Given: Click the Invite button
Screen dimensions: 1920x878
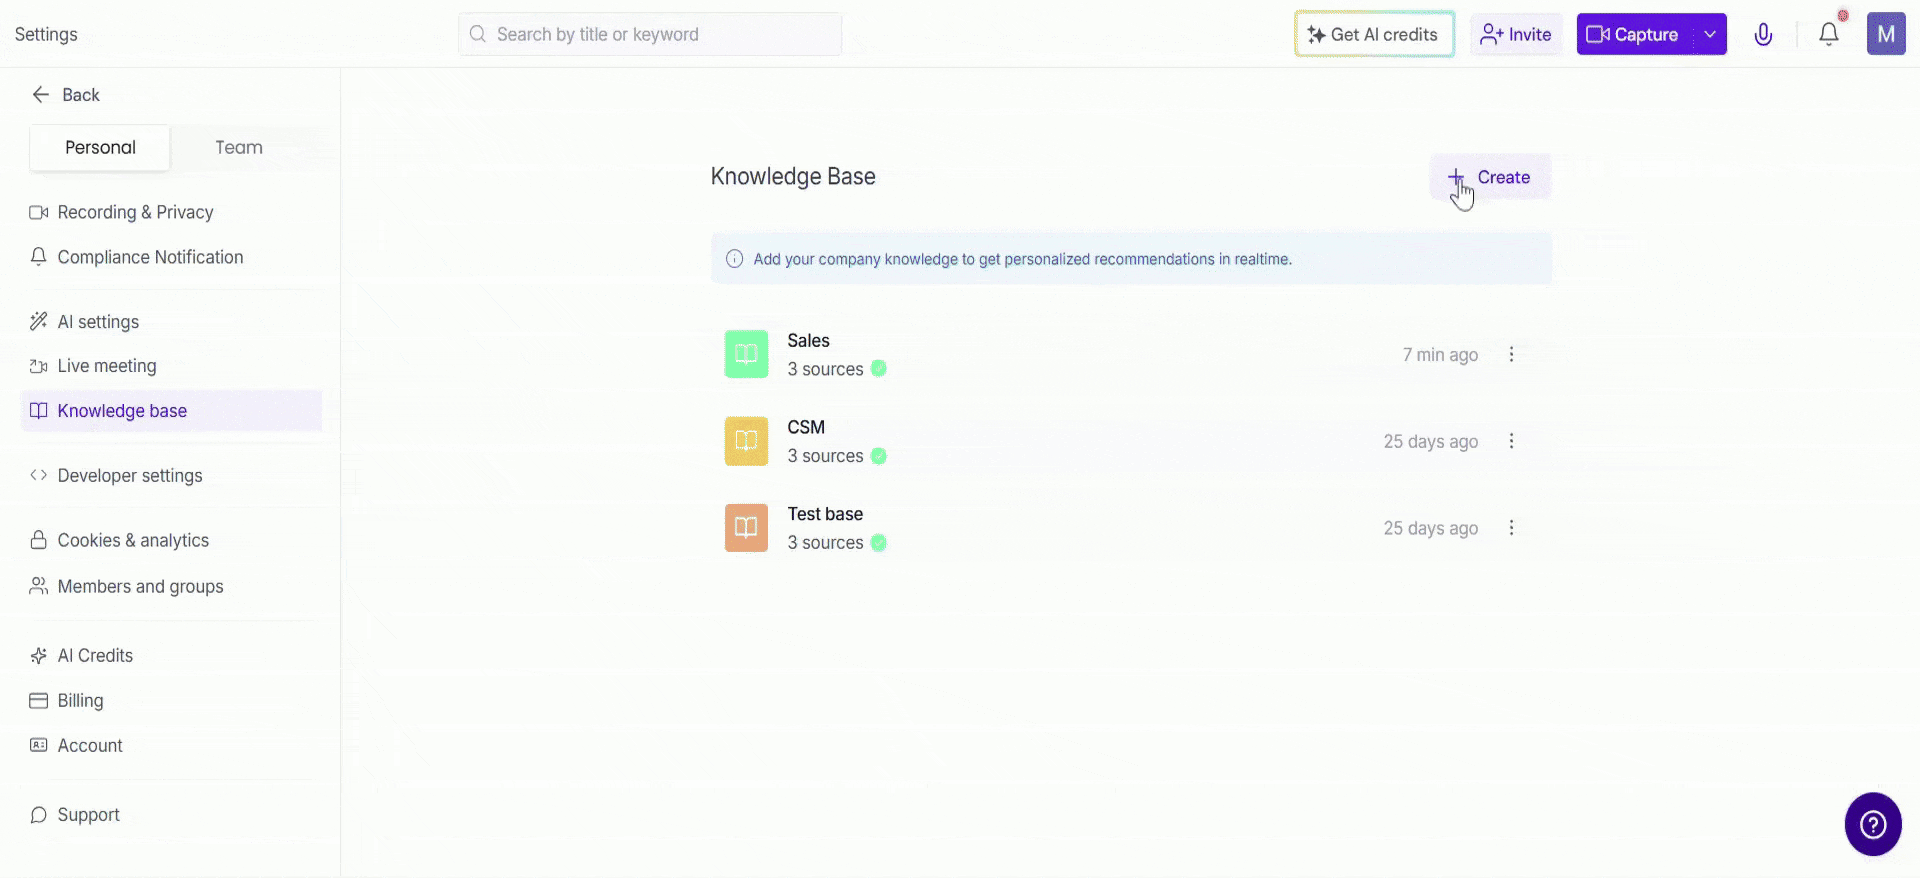Looking at the screenshot, I should [1516, 34].
